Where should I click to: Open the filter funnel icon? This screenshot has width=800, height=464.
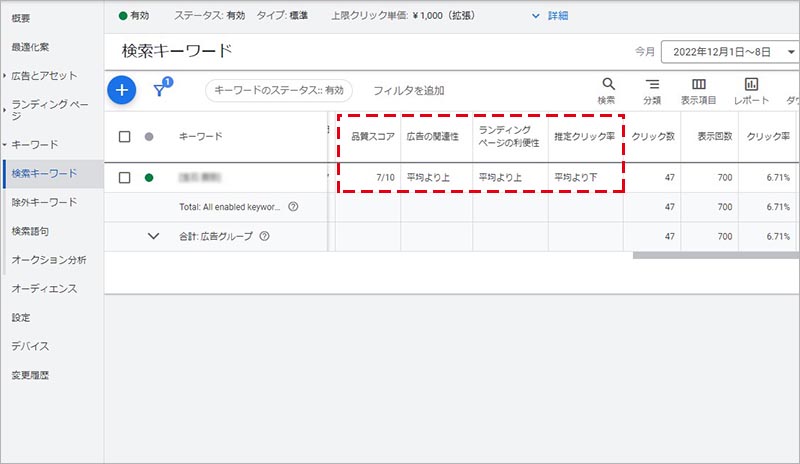(x=160, y=90)
